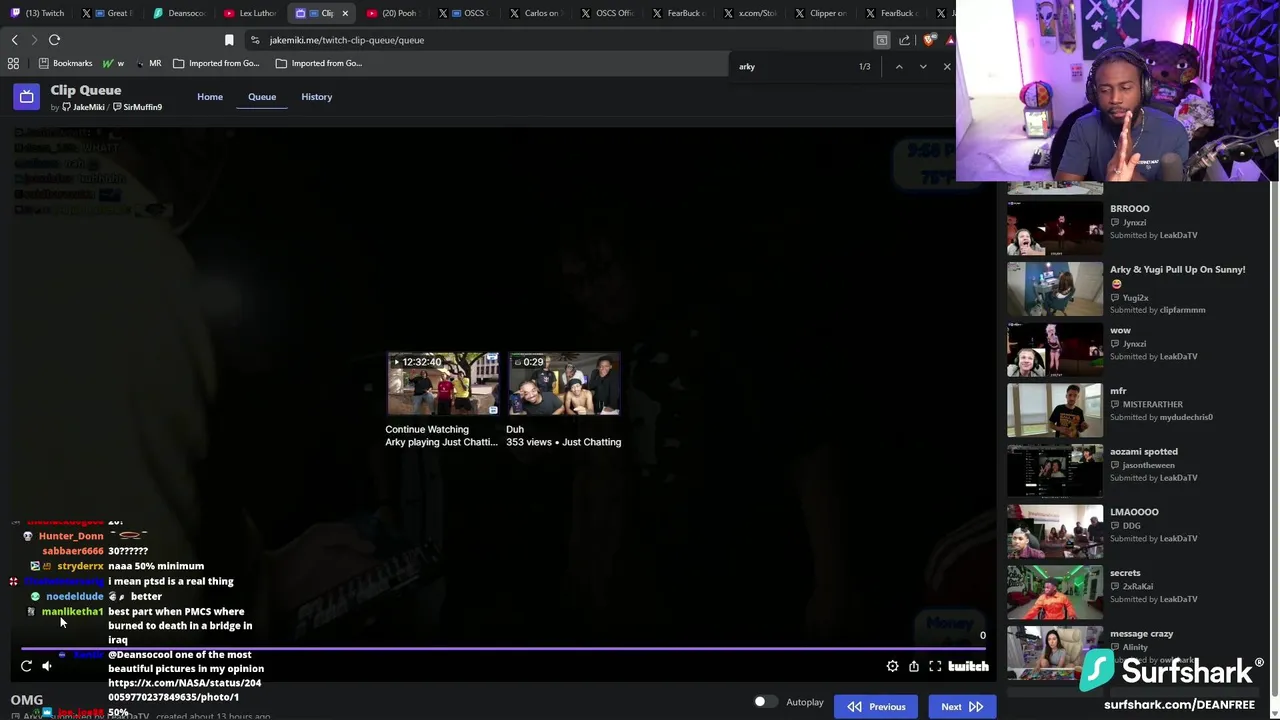Open the MR bookmark
Image resolution: width=1280 pixels, height=720 pixels.
149,63
